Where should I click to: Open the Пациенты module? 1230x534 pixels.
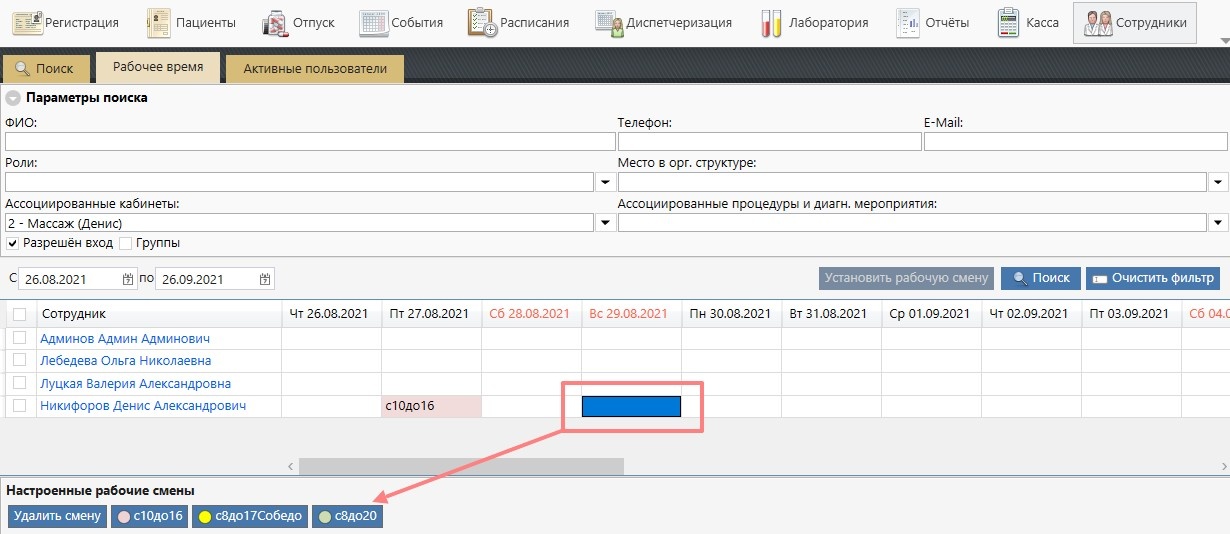click(192, 22)
